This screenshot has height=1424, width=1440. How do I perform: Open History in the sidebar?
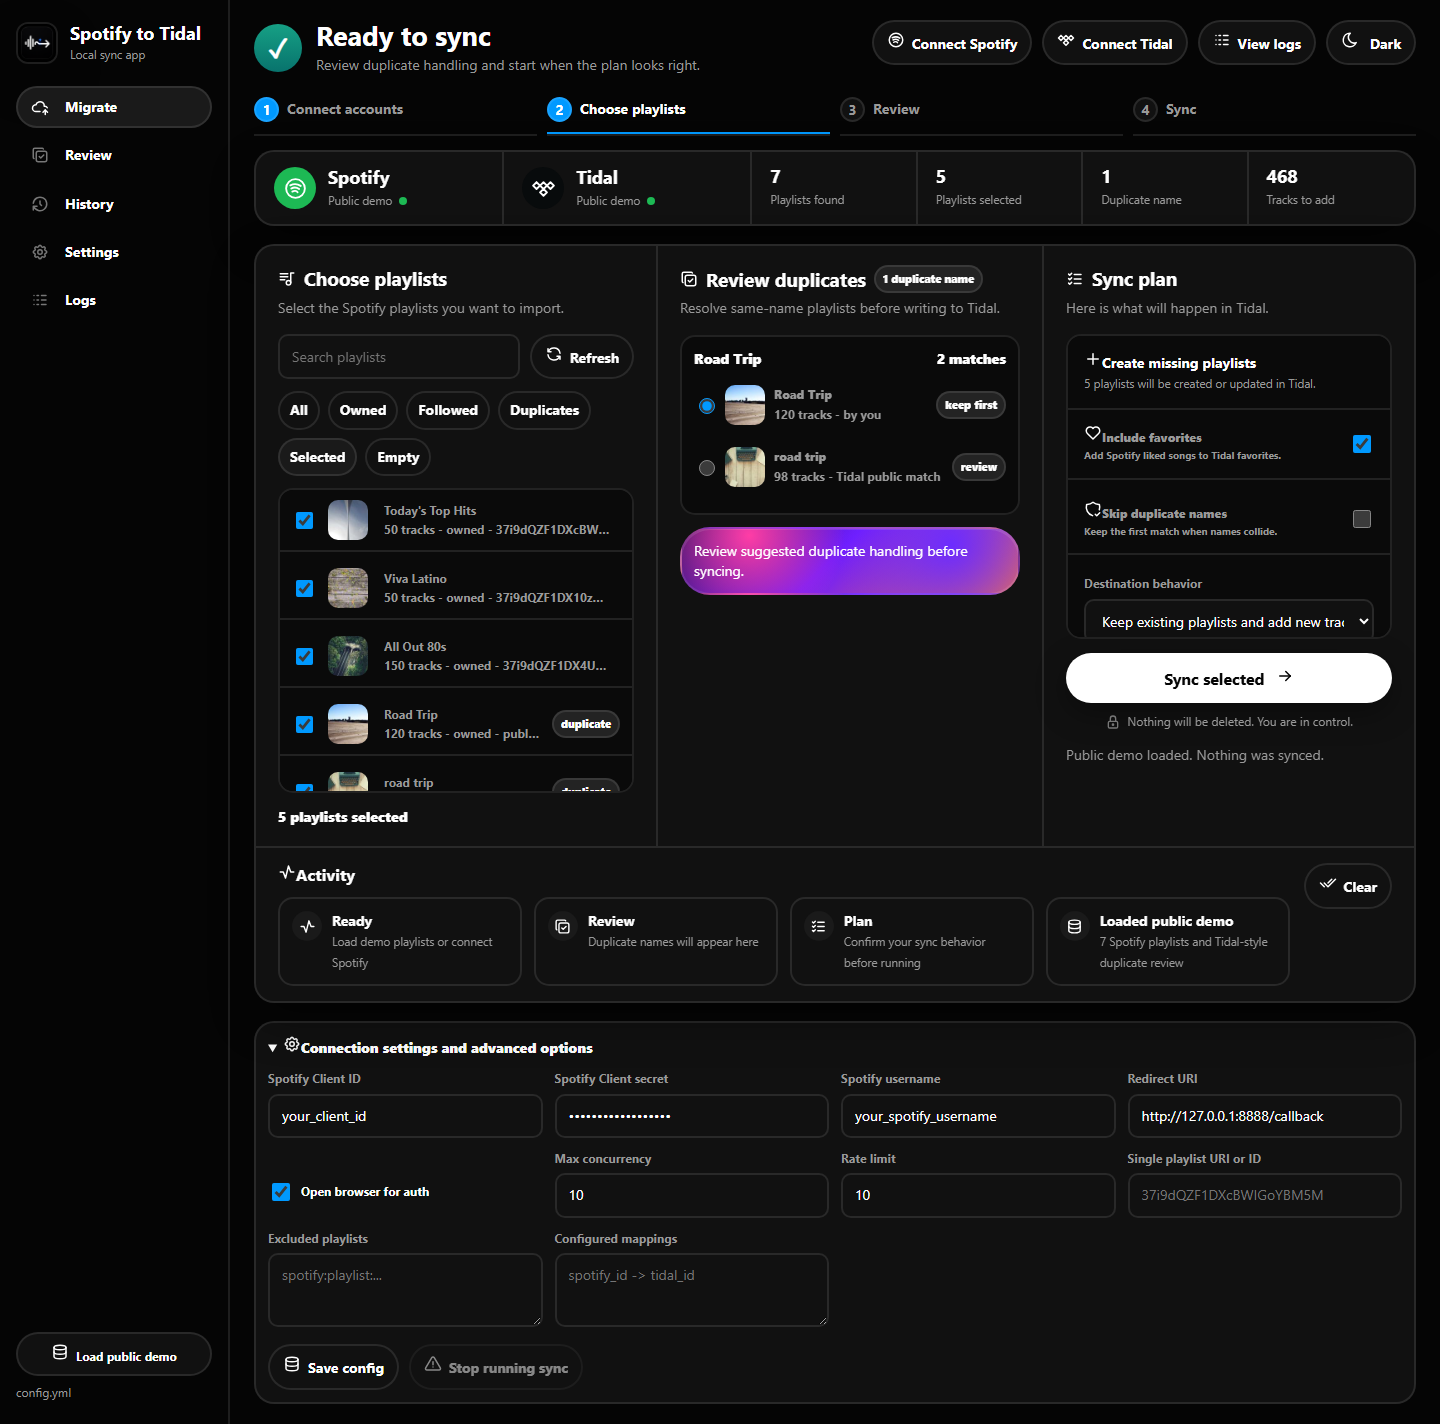[114, 204]
